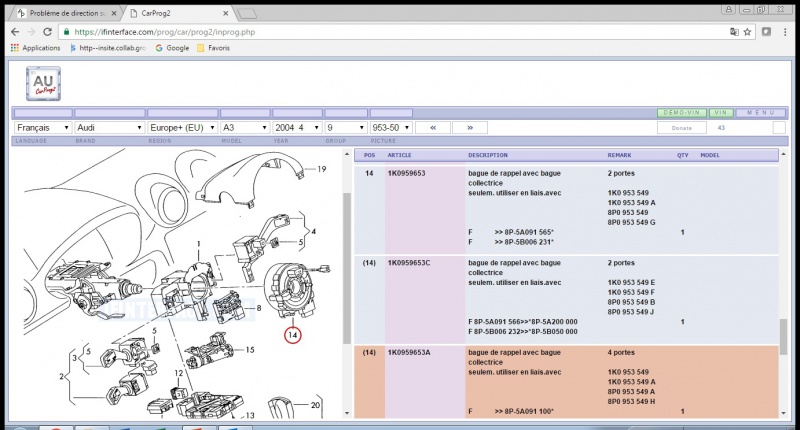Open the group 9 dropdown

346,128
